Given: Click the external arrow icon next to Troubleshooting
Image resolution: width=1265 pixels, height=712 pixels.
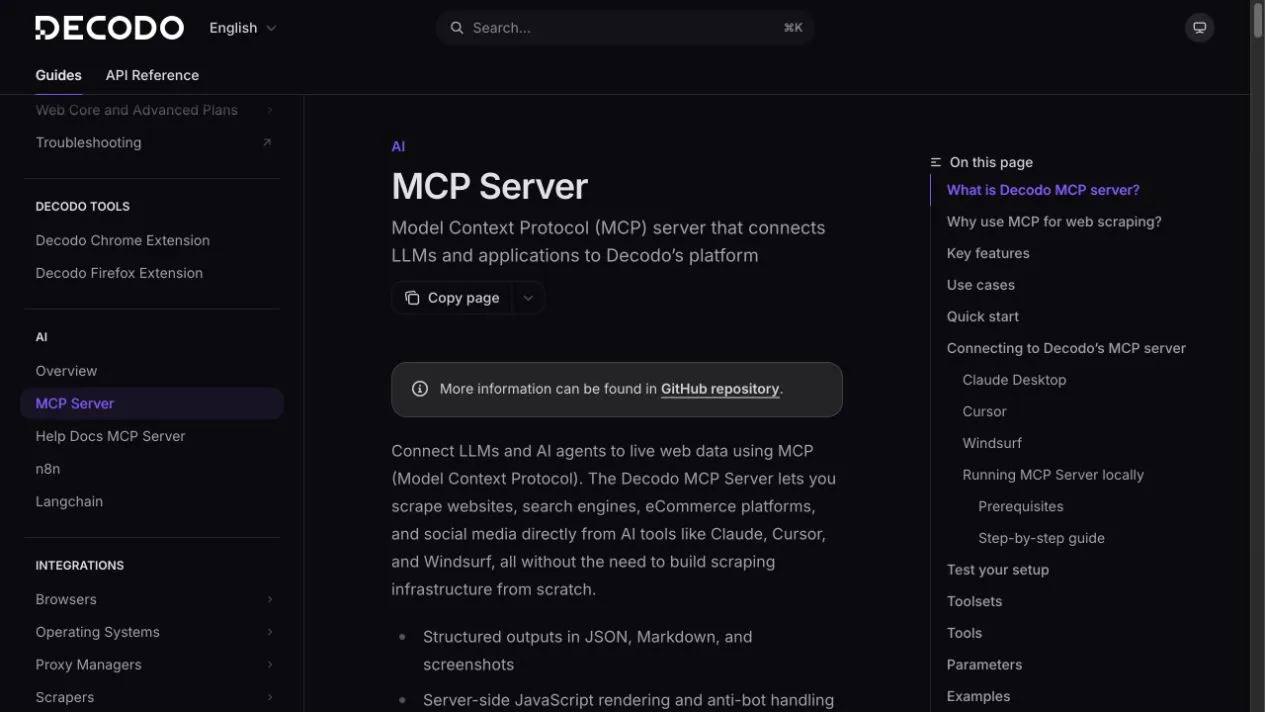Looking at the screenshot, I should (267, 142).
